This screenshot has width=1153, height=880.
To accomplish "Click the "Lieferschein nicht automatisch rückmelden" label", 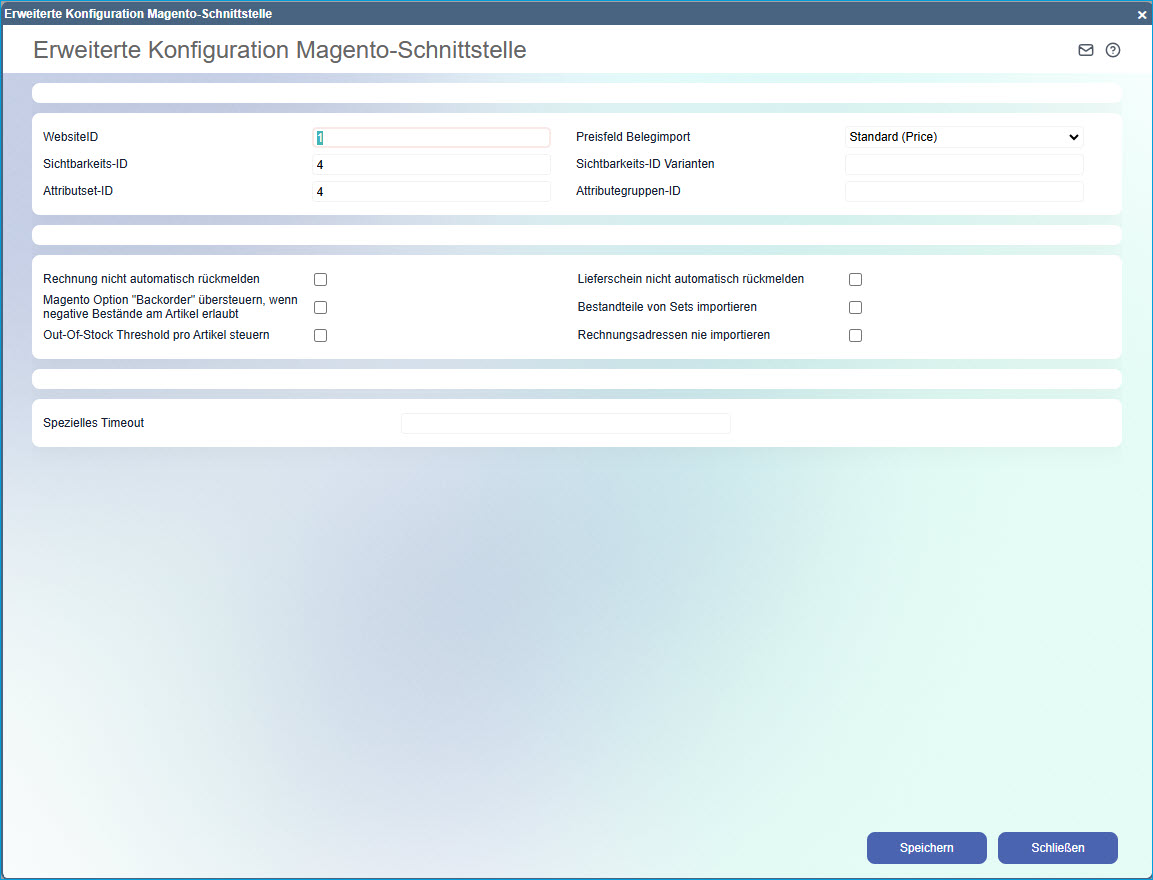I will point(690,279).
